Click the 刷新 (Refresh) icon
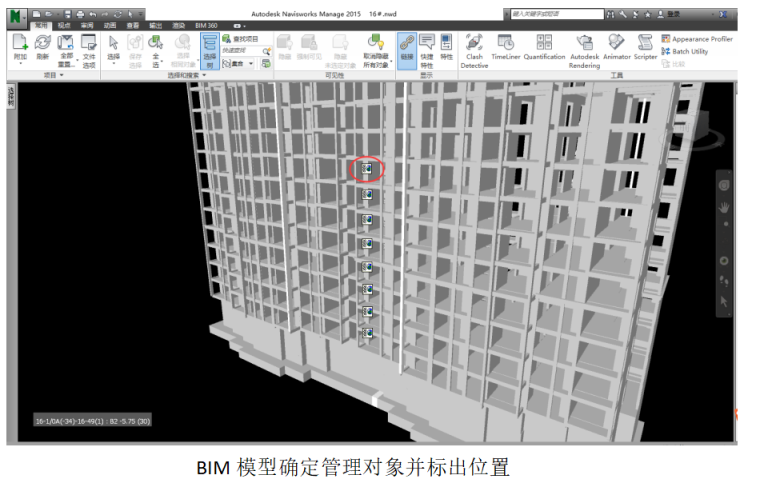760x487 pixels. [42, 47]
